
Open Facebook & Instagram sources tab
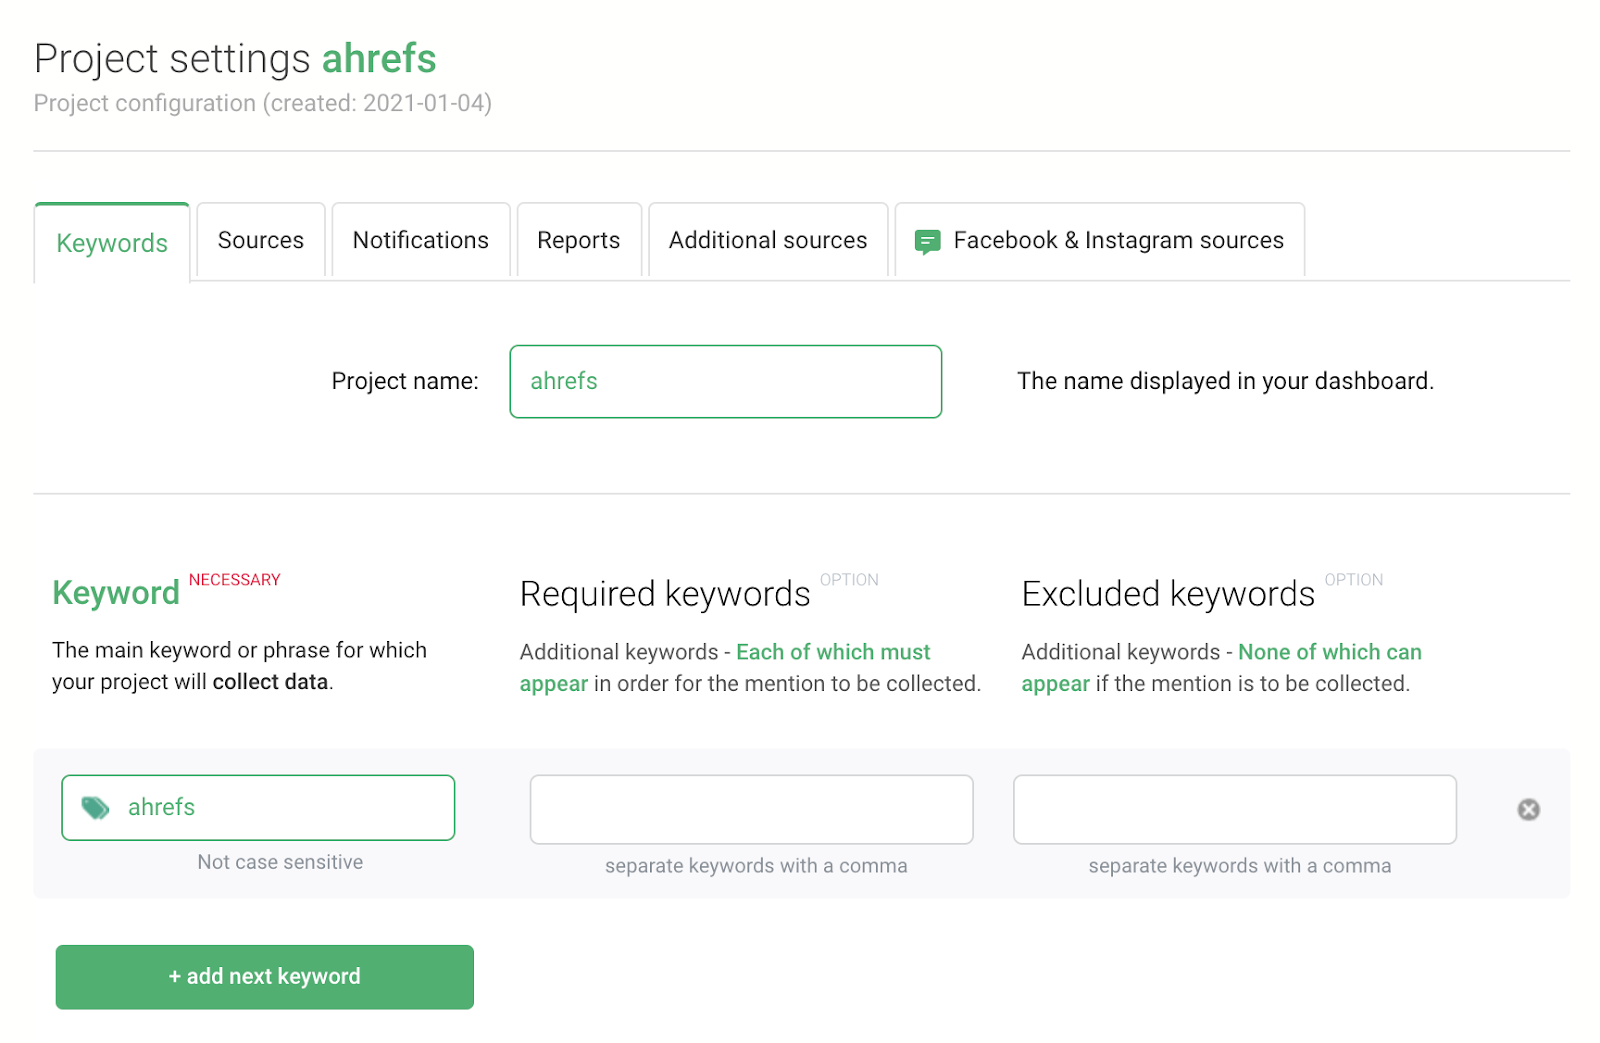(1118, 241)
